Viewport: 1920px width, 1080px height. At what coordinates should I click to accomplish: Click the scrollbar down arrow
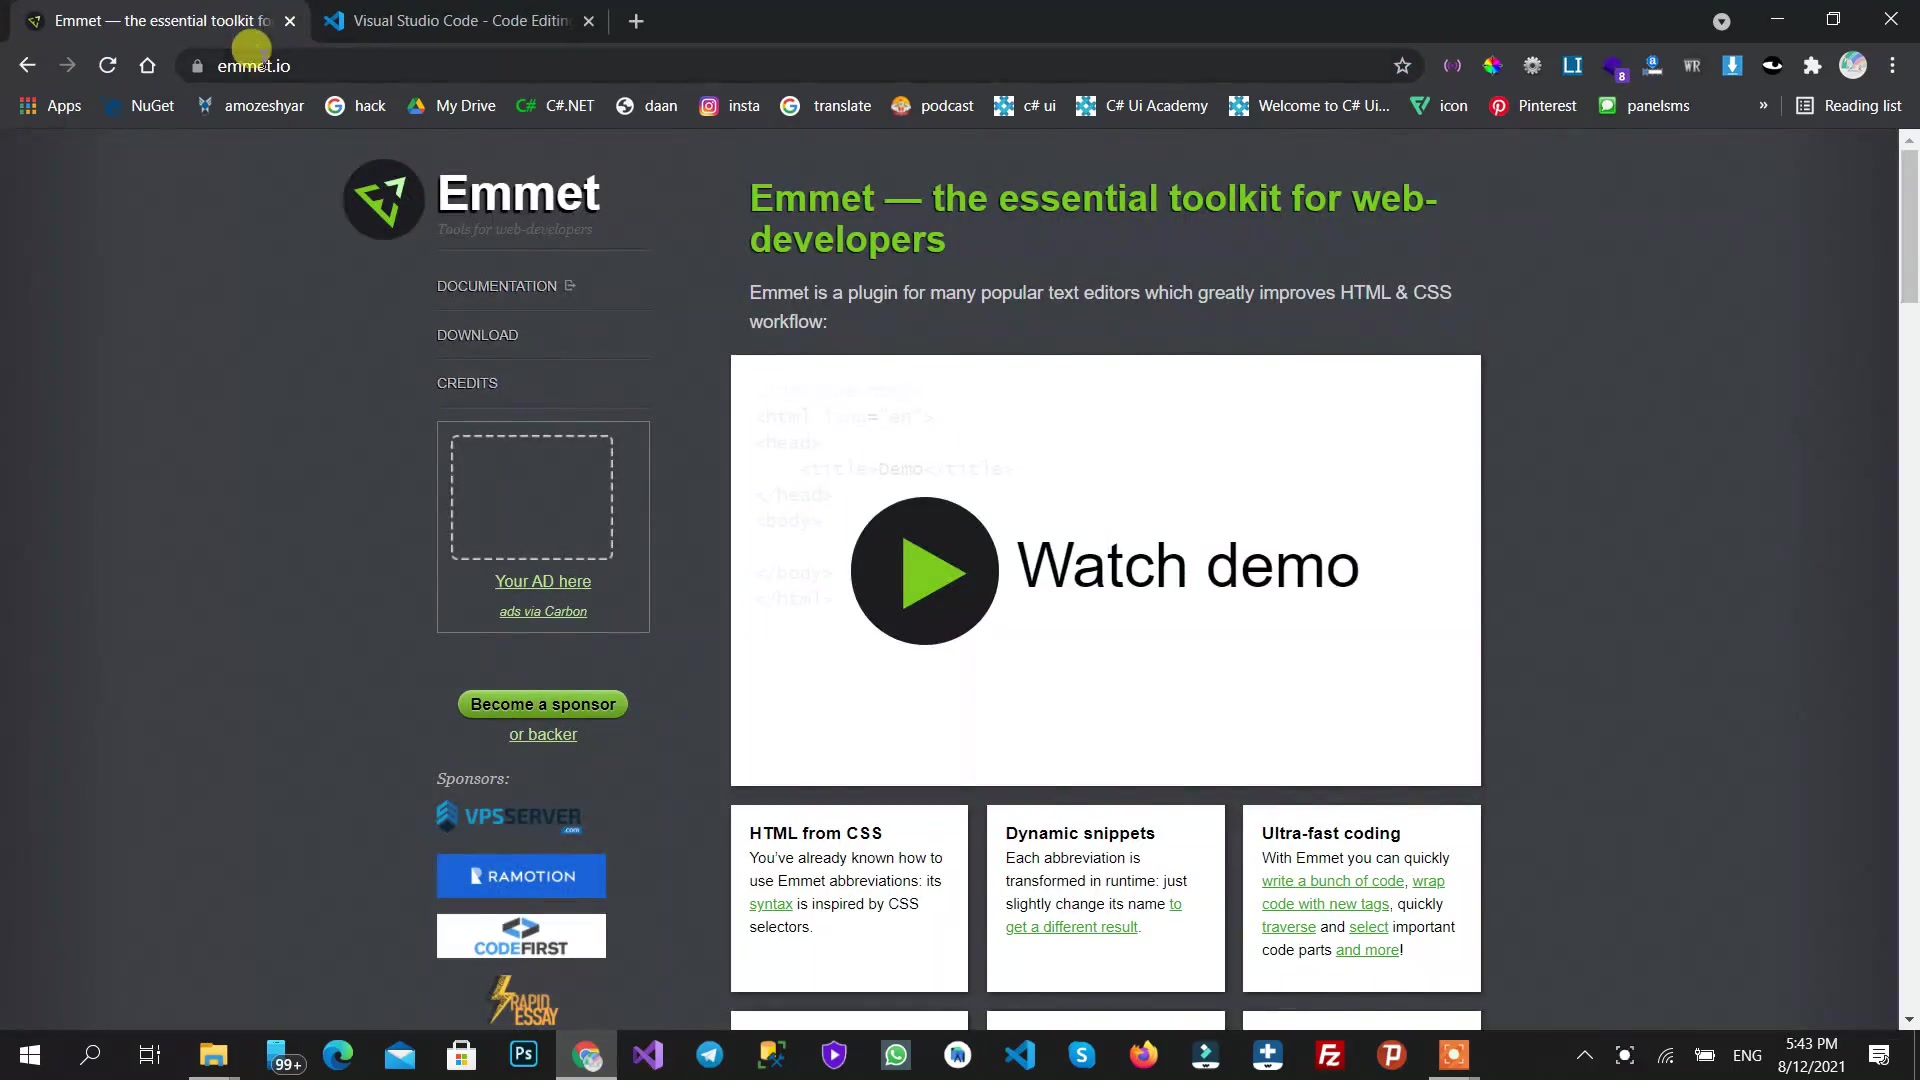click(1909, 1020)
